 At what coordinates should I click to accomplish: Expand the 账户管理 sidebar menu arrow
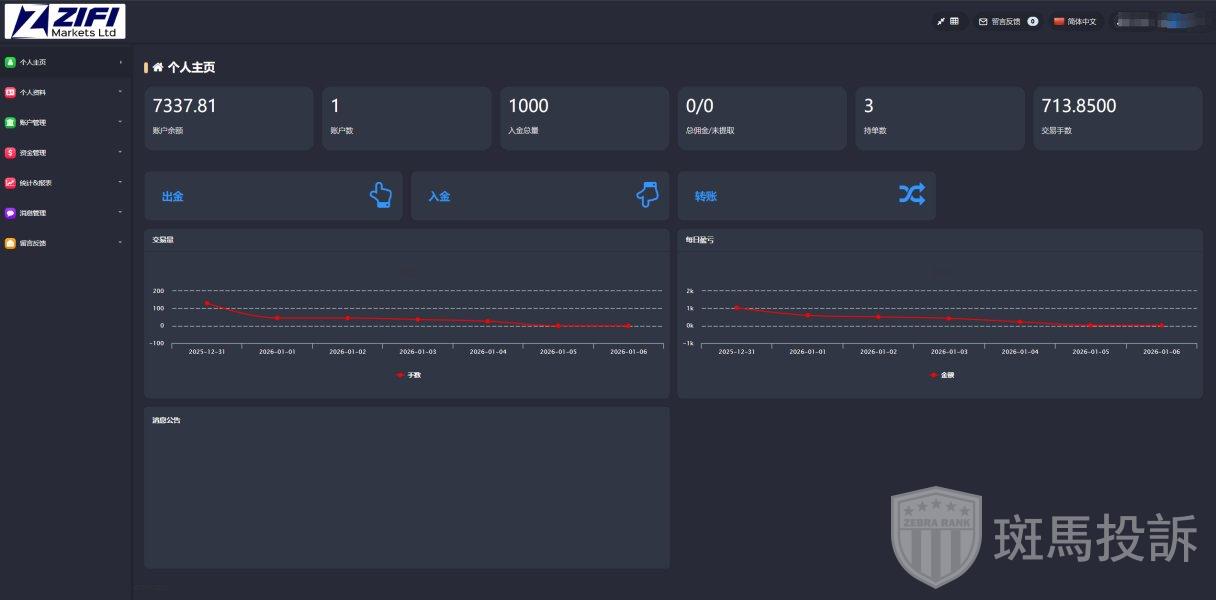(x=120, y=122)
